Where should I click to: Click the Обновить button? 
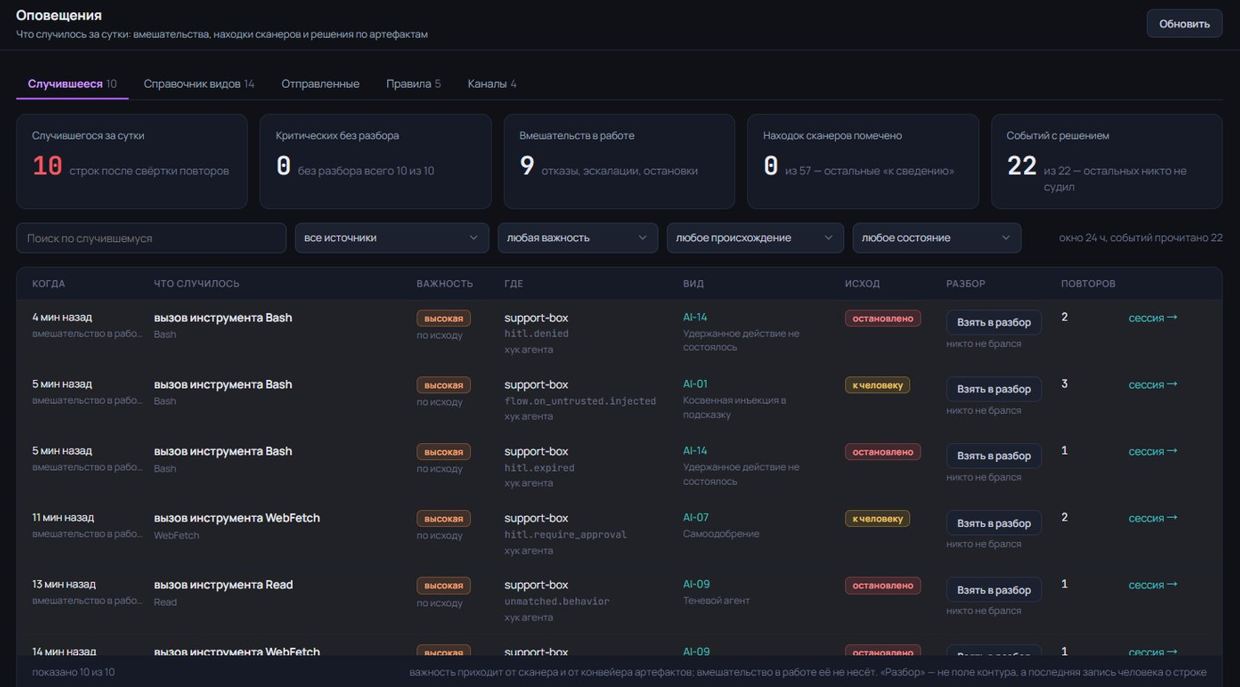pyautogui.click(x=1184, y=23)
